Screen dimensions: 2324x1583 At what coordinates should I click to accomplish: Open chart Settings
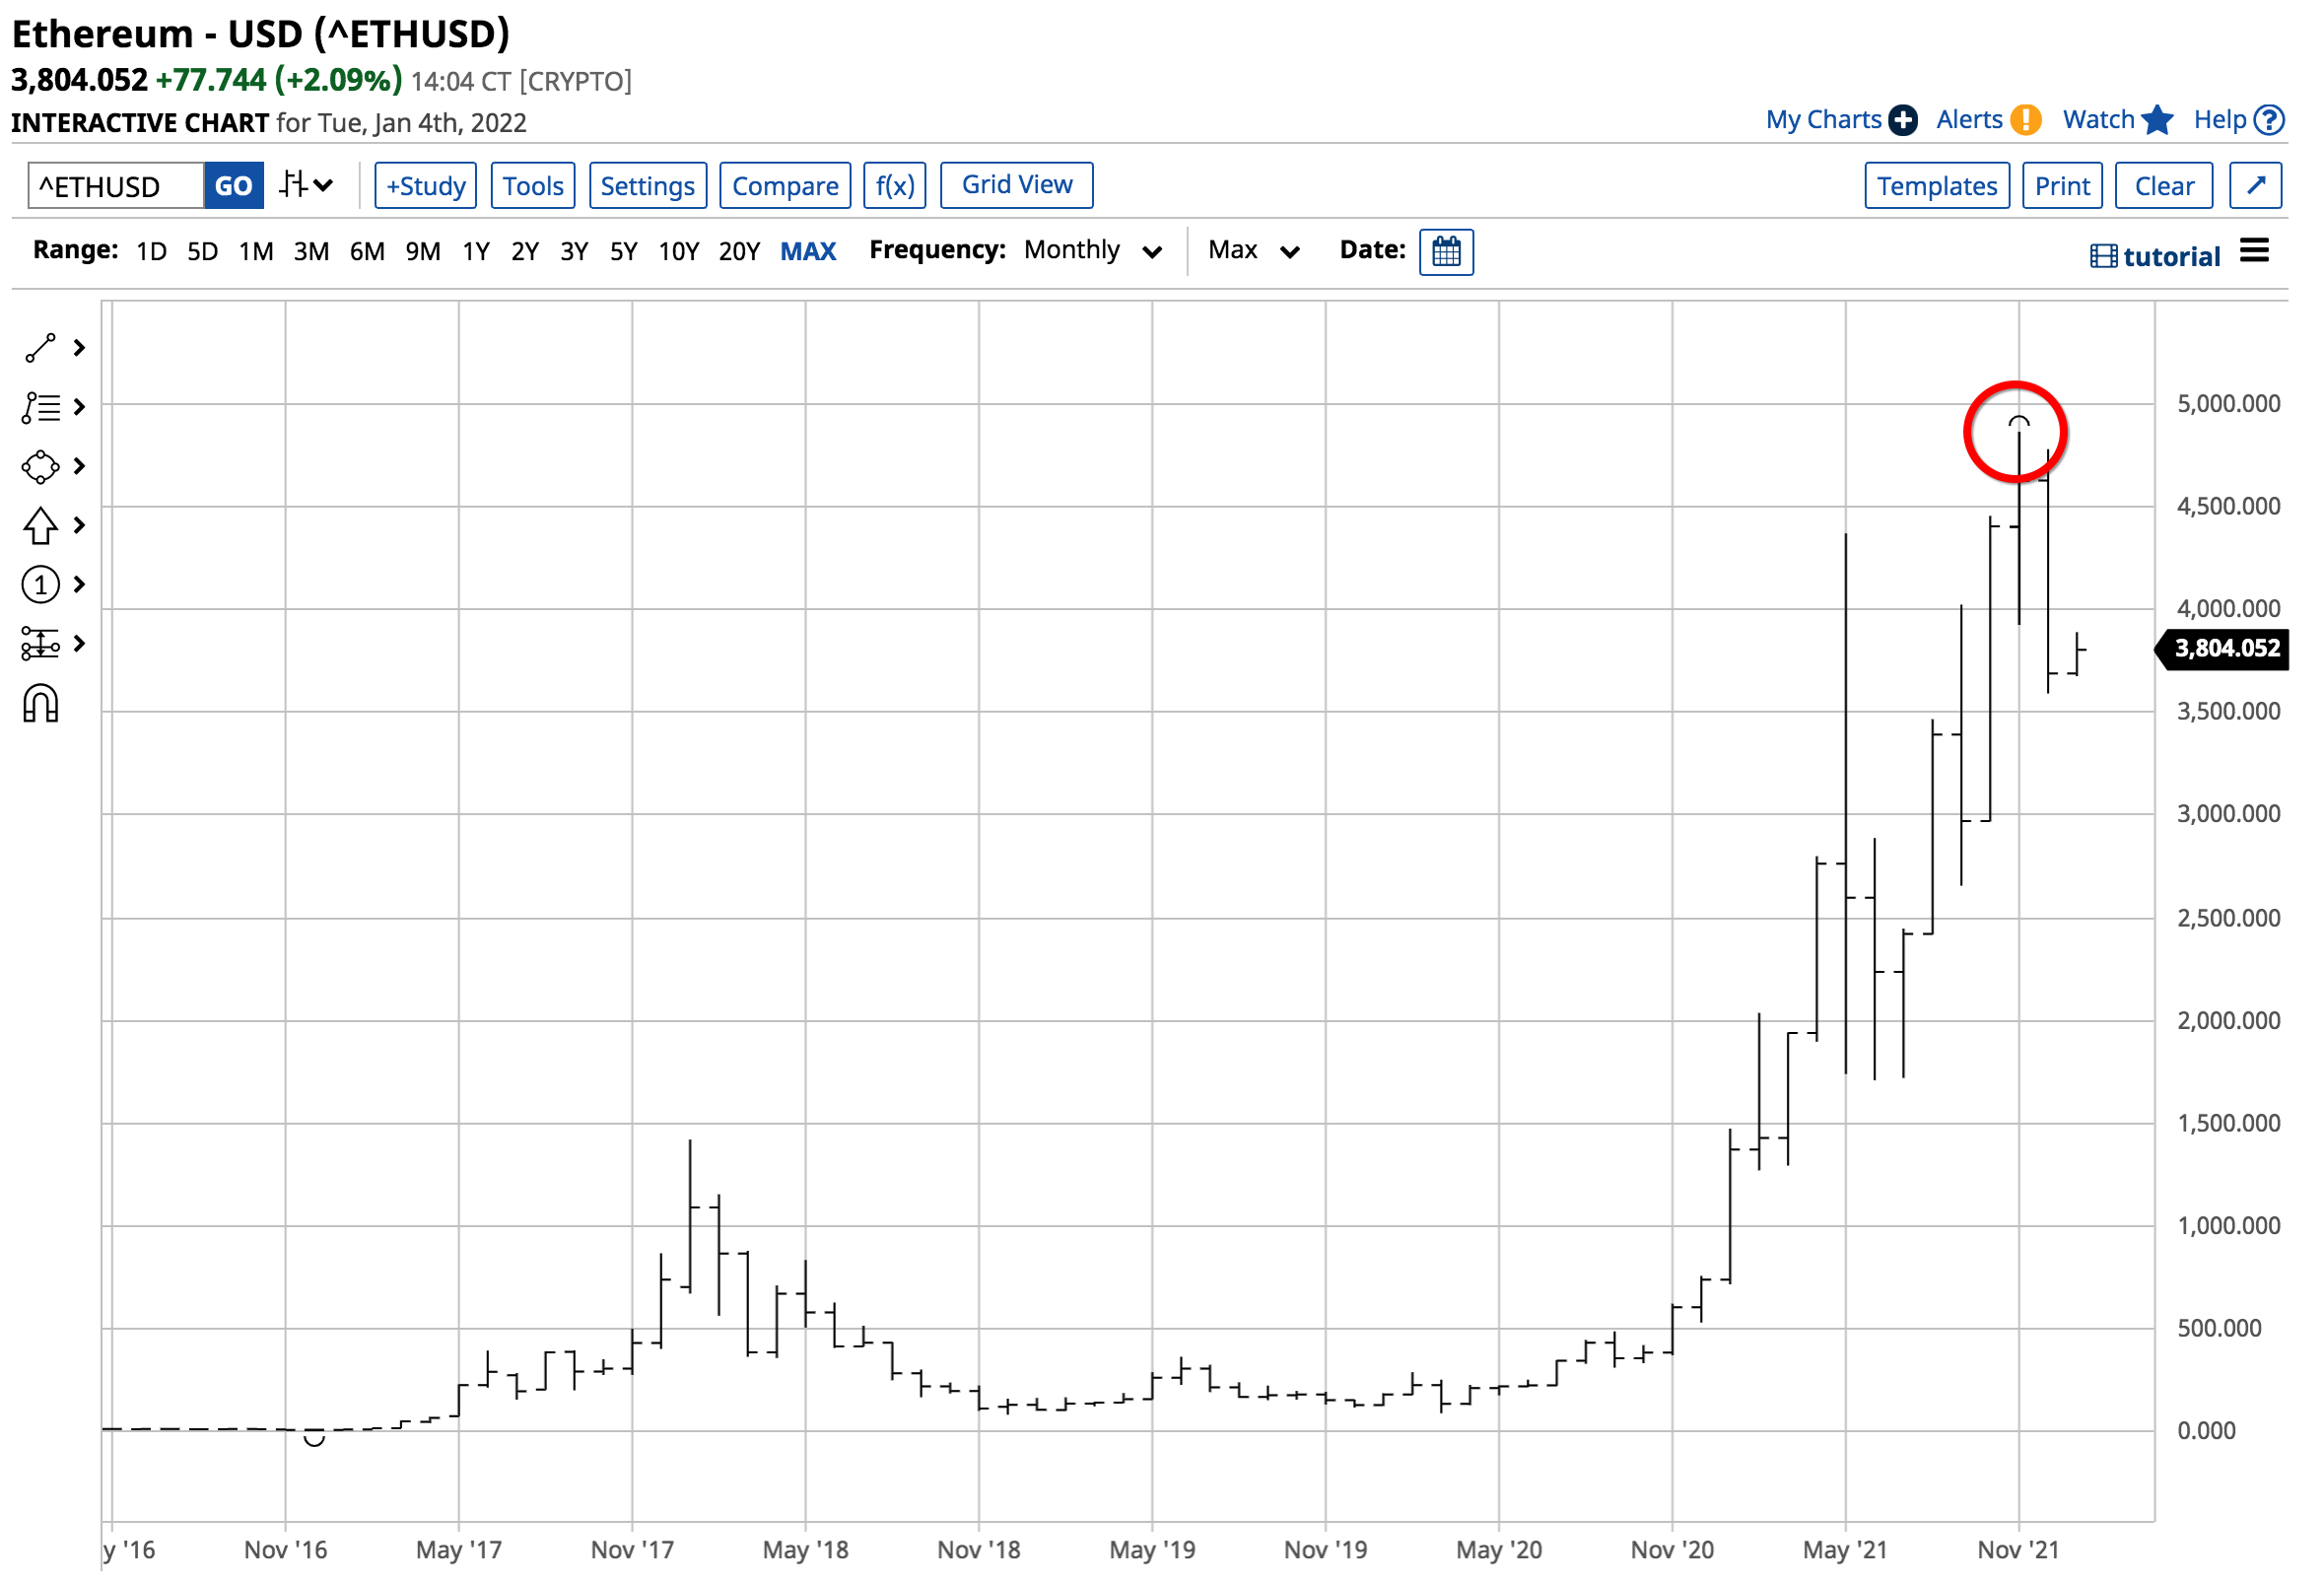(x=649, y=186)
